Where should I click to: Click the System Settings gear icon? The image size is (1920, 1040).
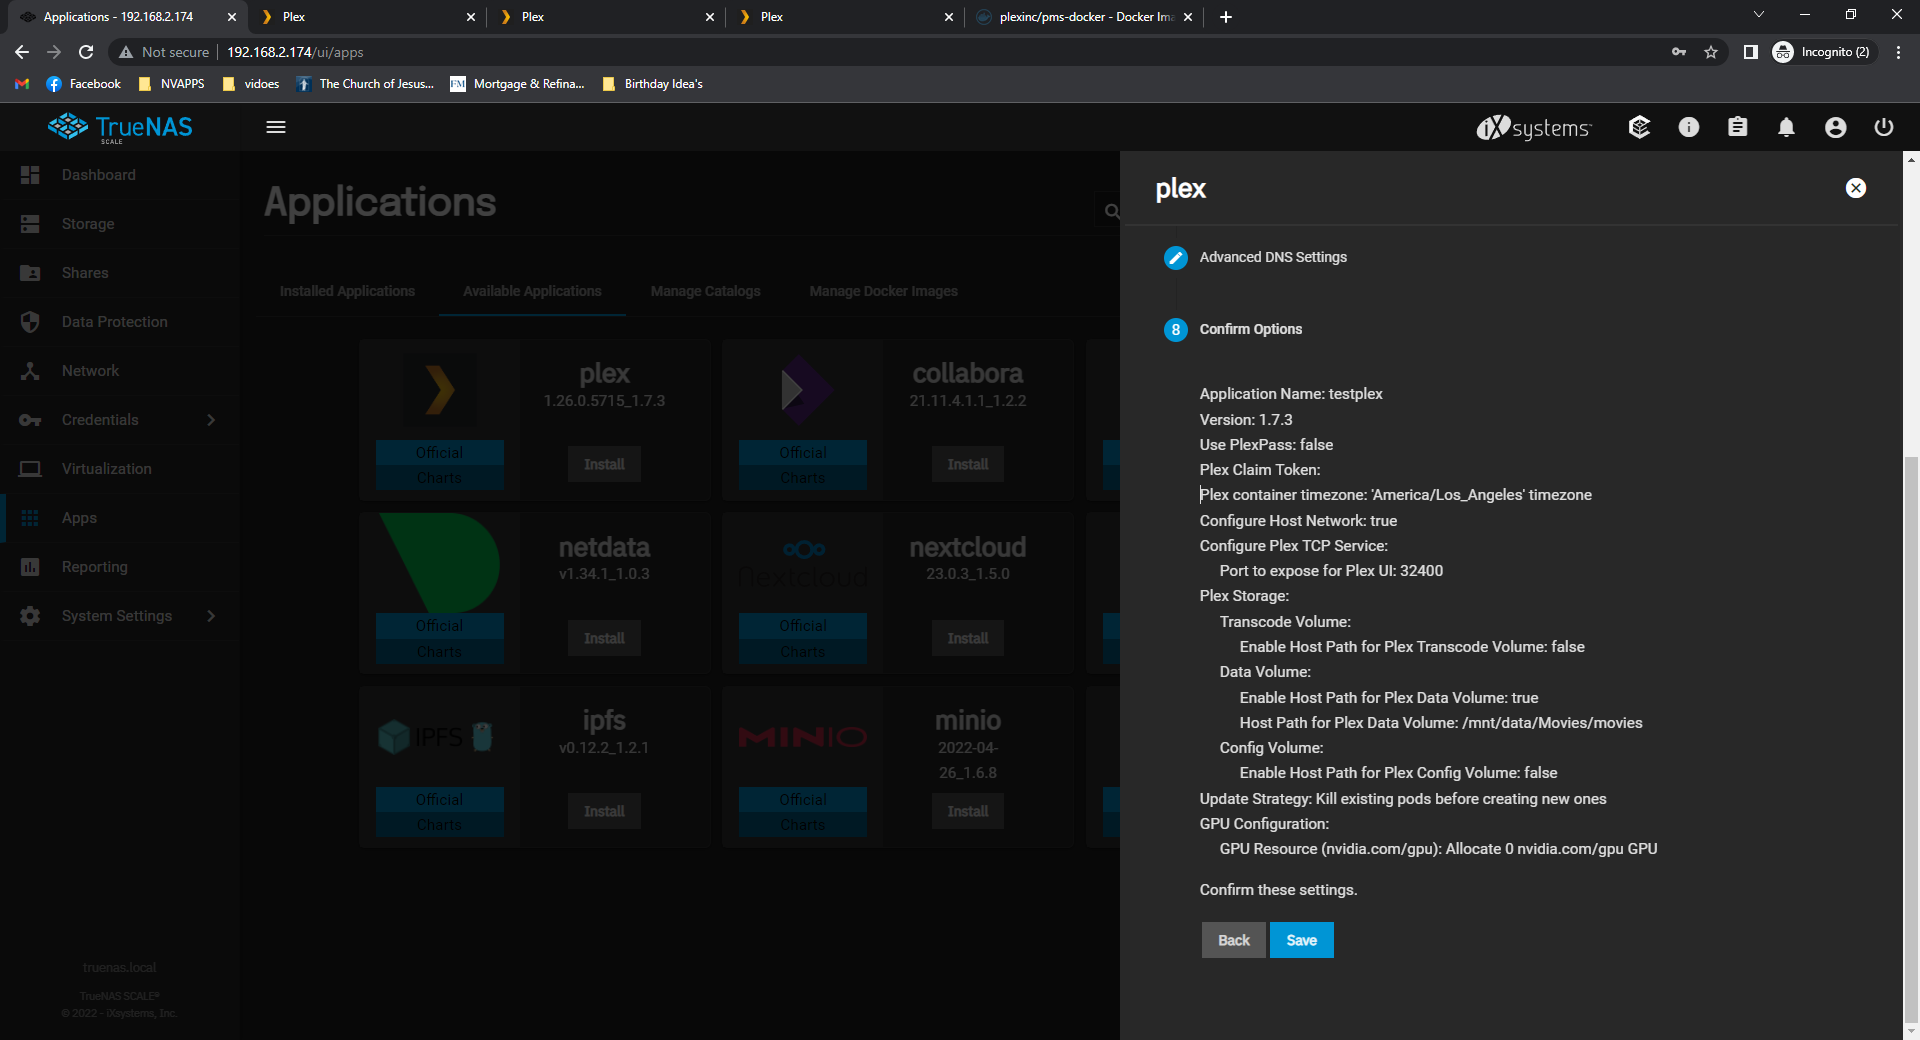click(30, 616)
